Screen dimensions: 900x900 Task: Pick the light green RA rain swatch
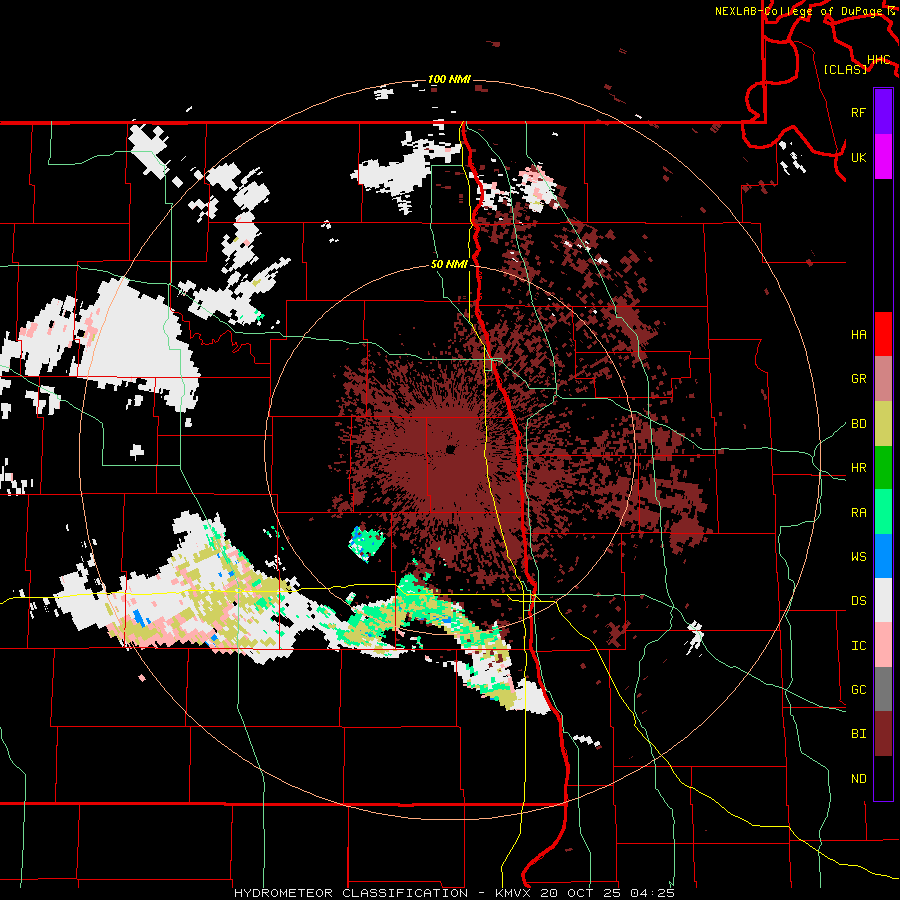click(883, 512)
